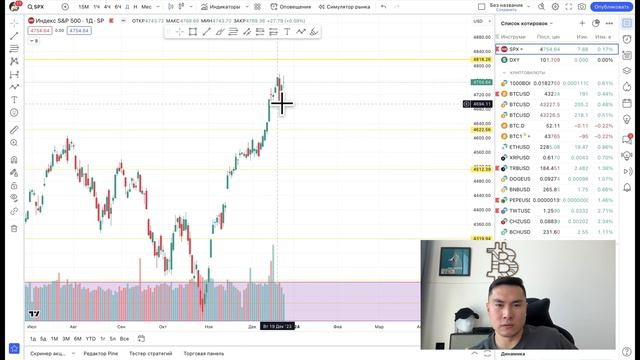The width and height of the screenshot is (640, 360).
Task: Select the ruler measure tool
Action: (14, 130)
